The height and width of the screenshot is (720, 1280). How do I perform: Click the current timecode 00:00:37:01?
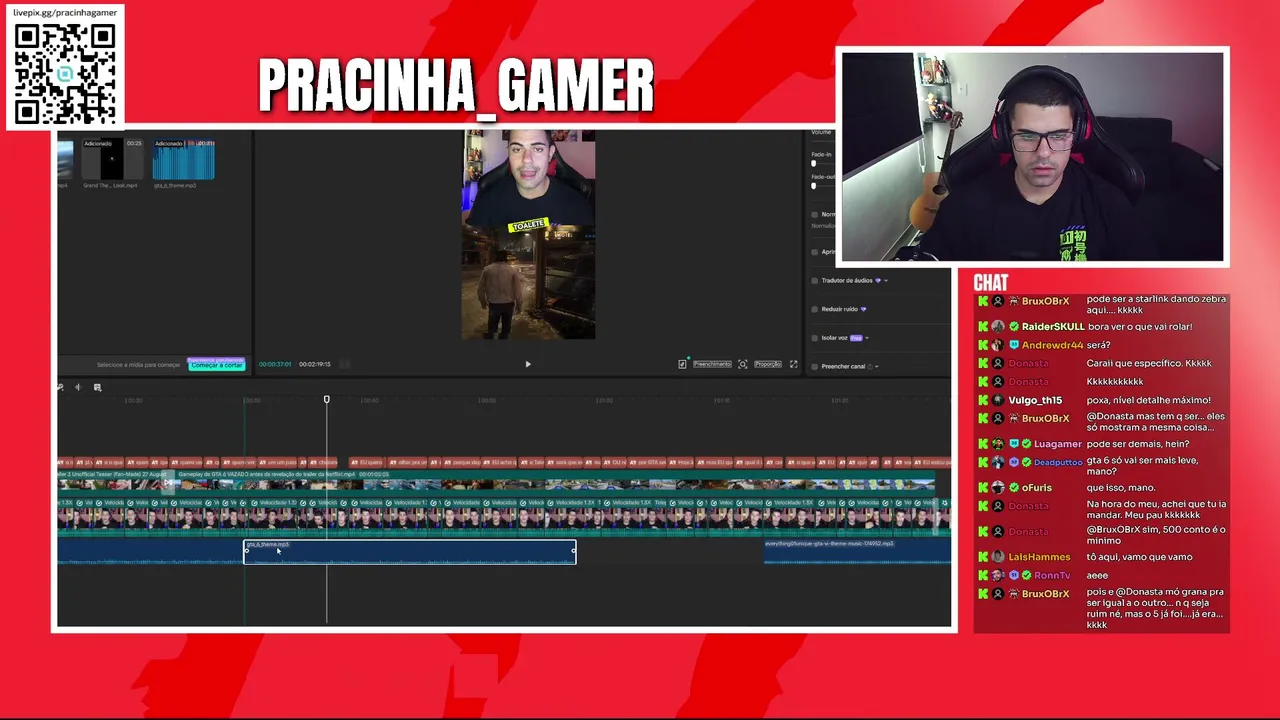[275, 364]
